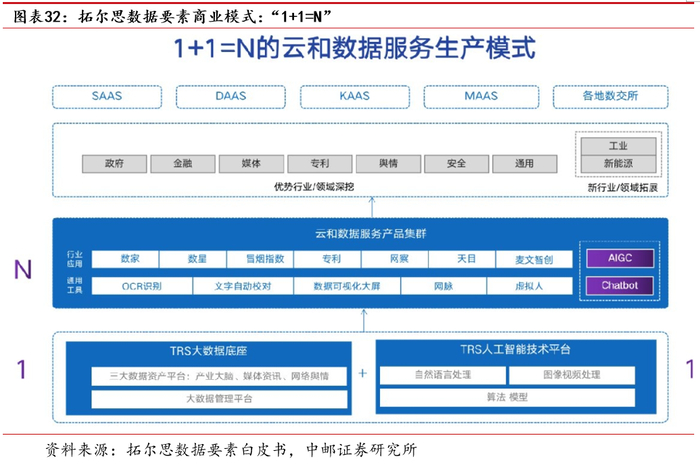Select the 媒体 industry box
Viewport: 700px width, 467px height.
[x=251, y=164]
